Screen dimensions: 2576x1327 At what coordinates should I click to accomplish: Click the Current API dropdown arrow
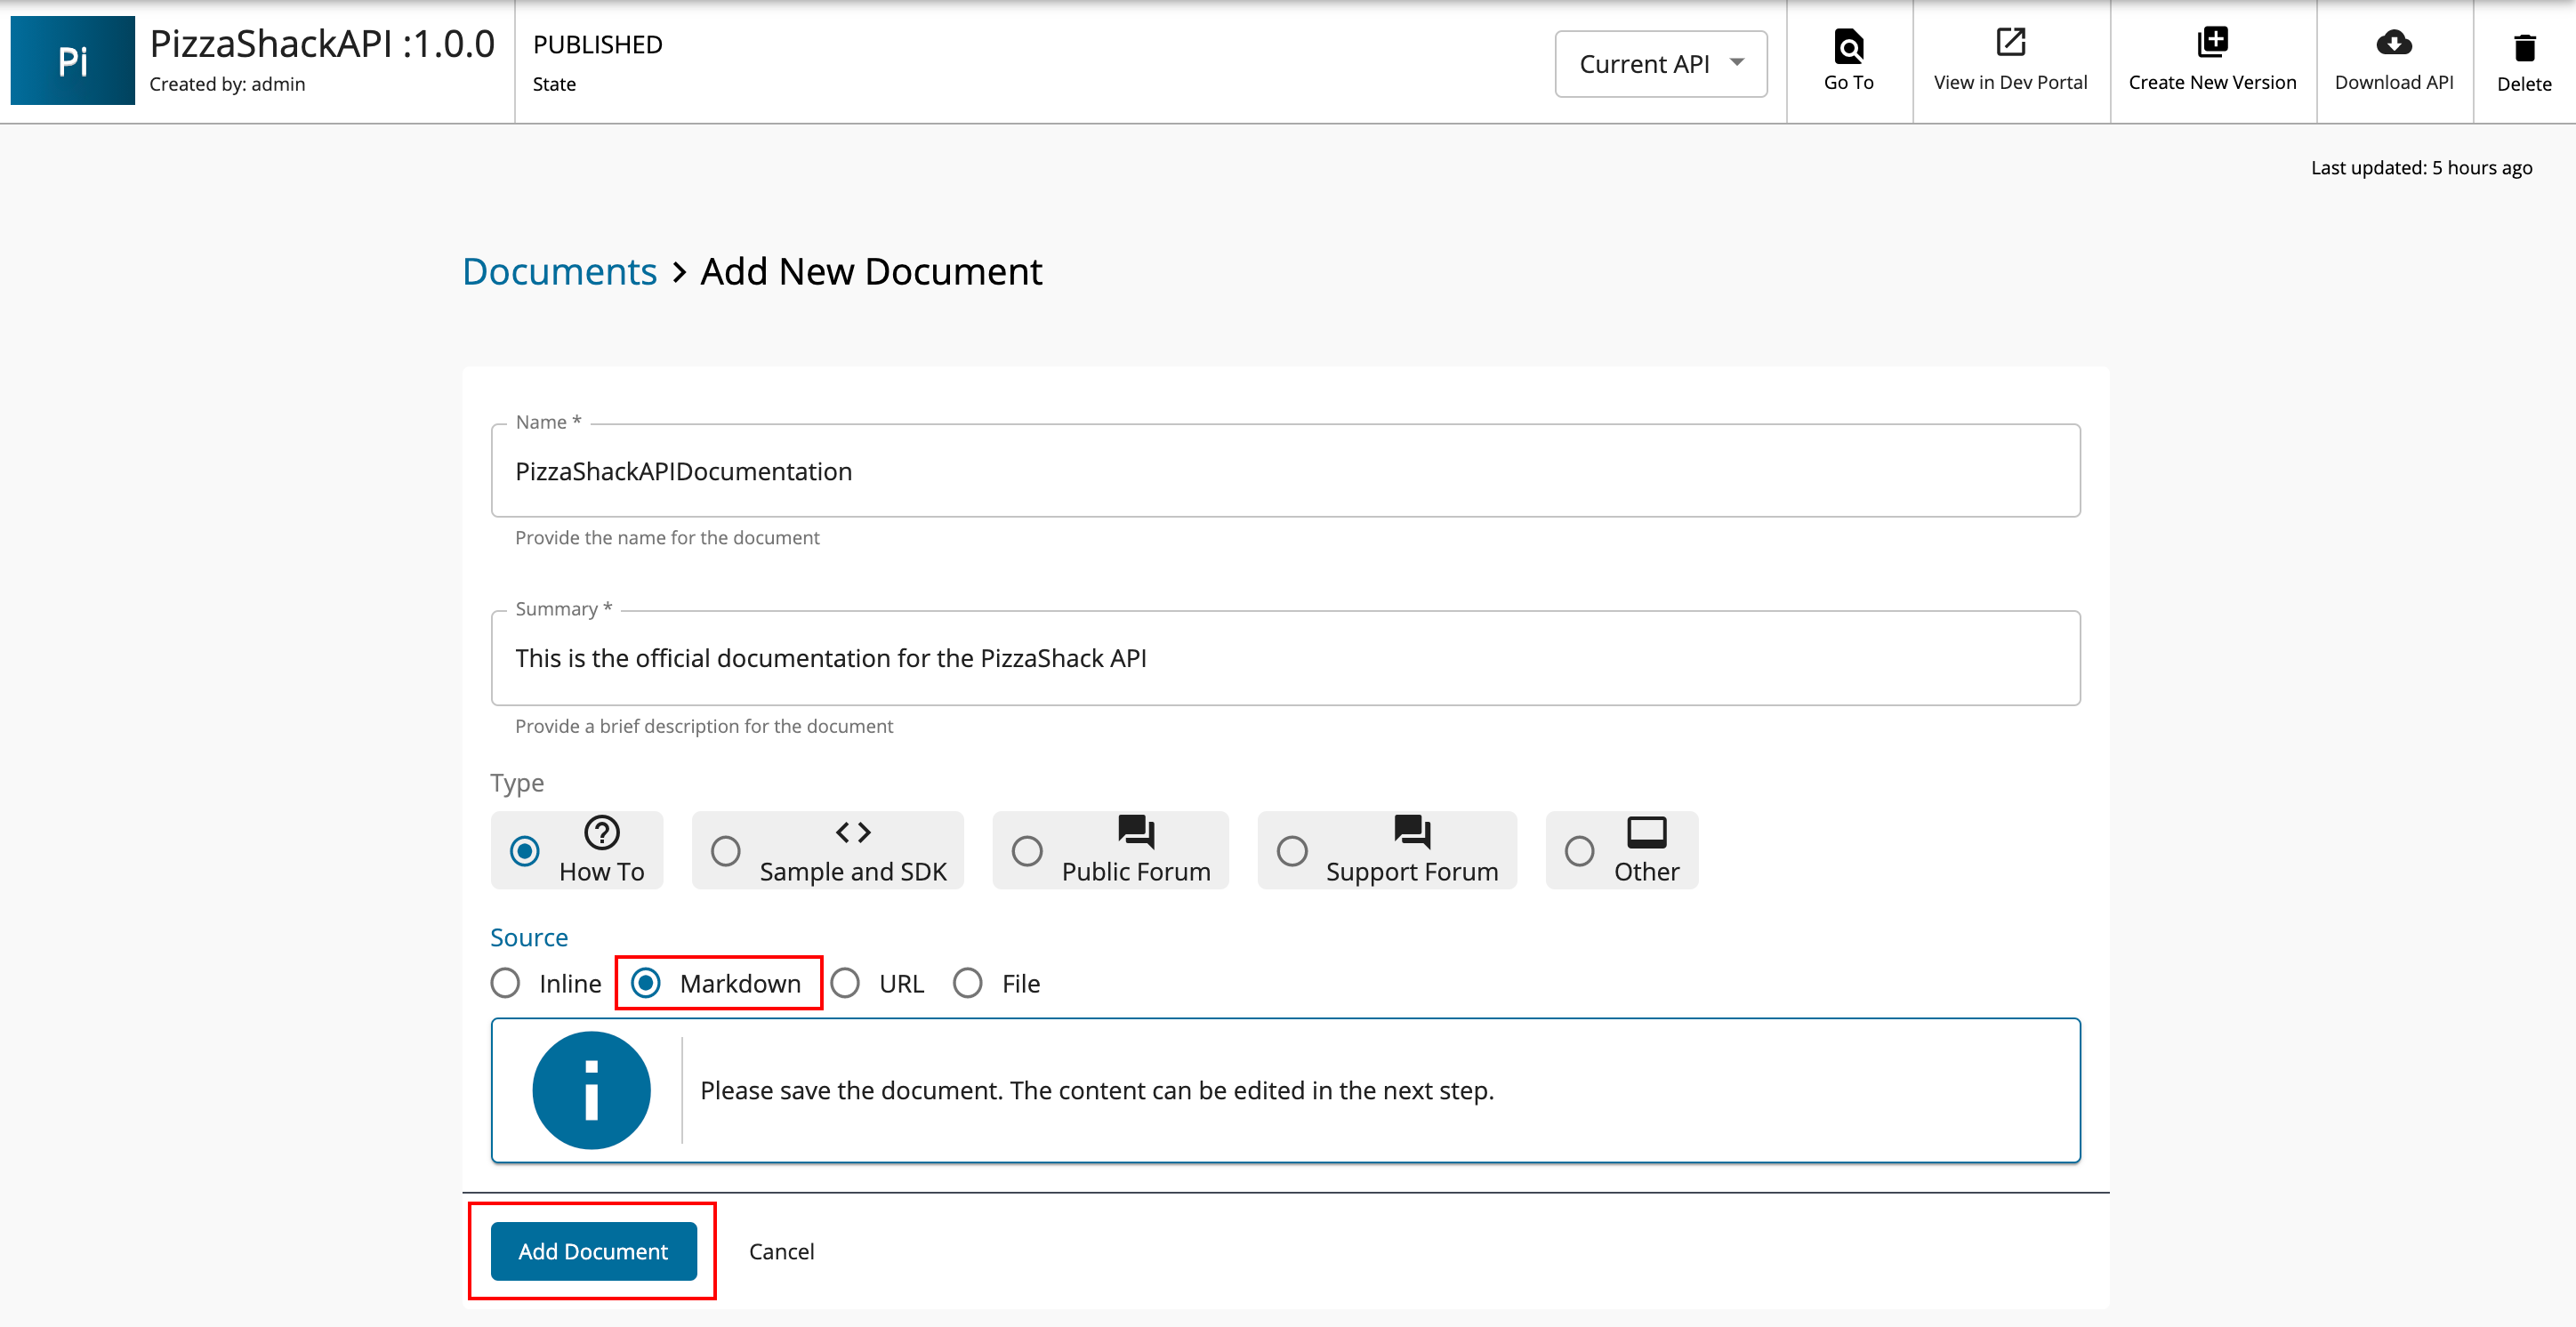[x=1737, y=63]
